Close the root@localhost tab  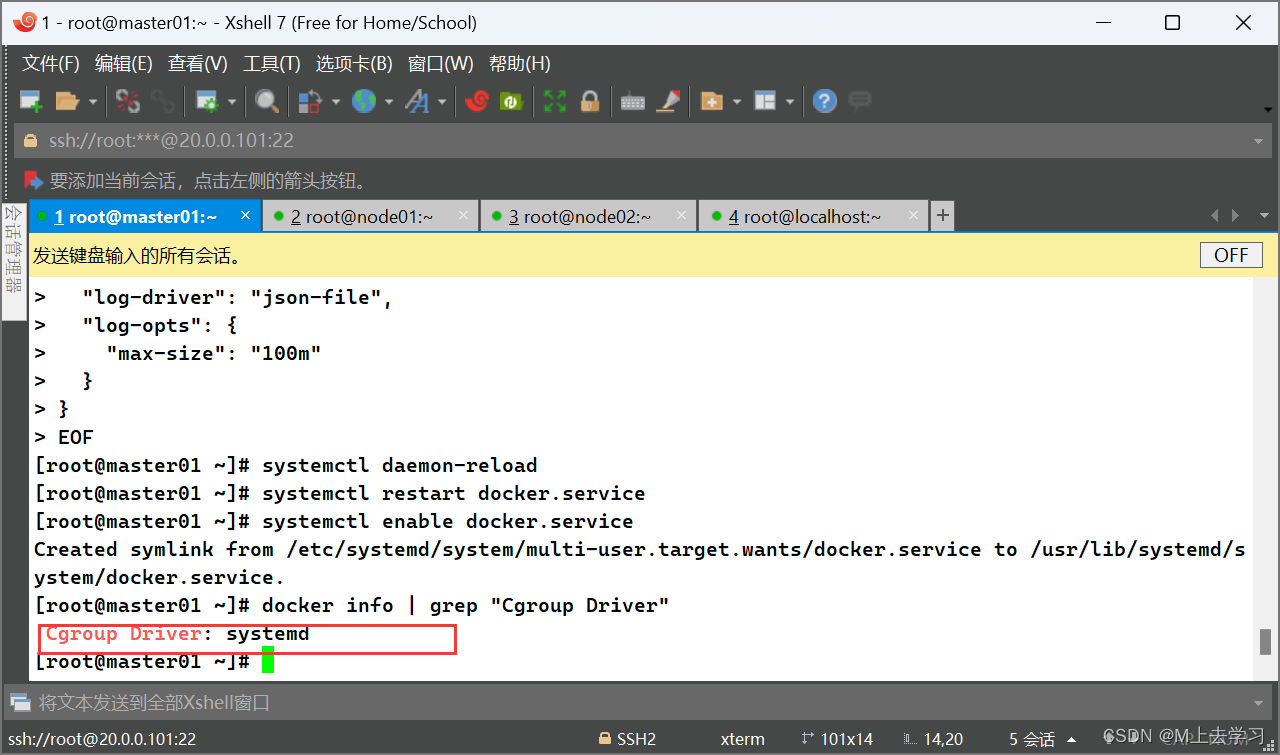[x=913, y=215]
